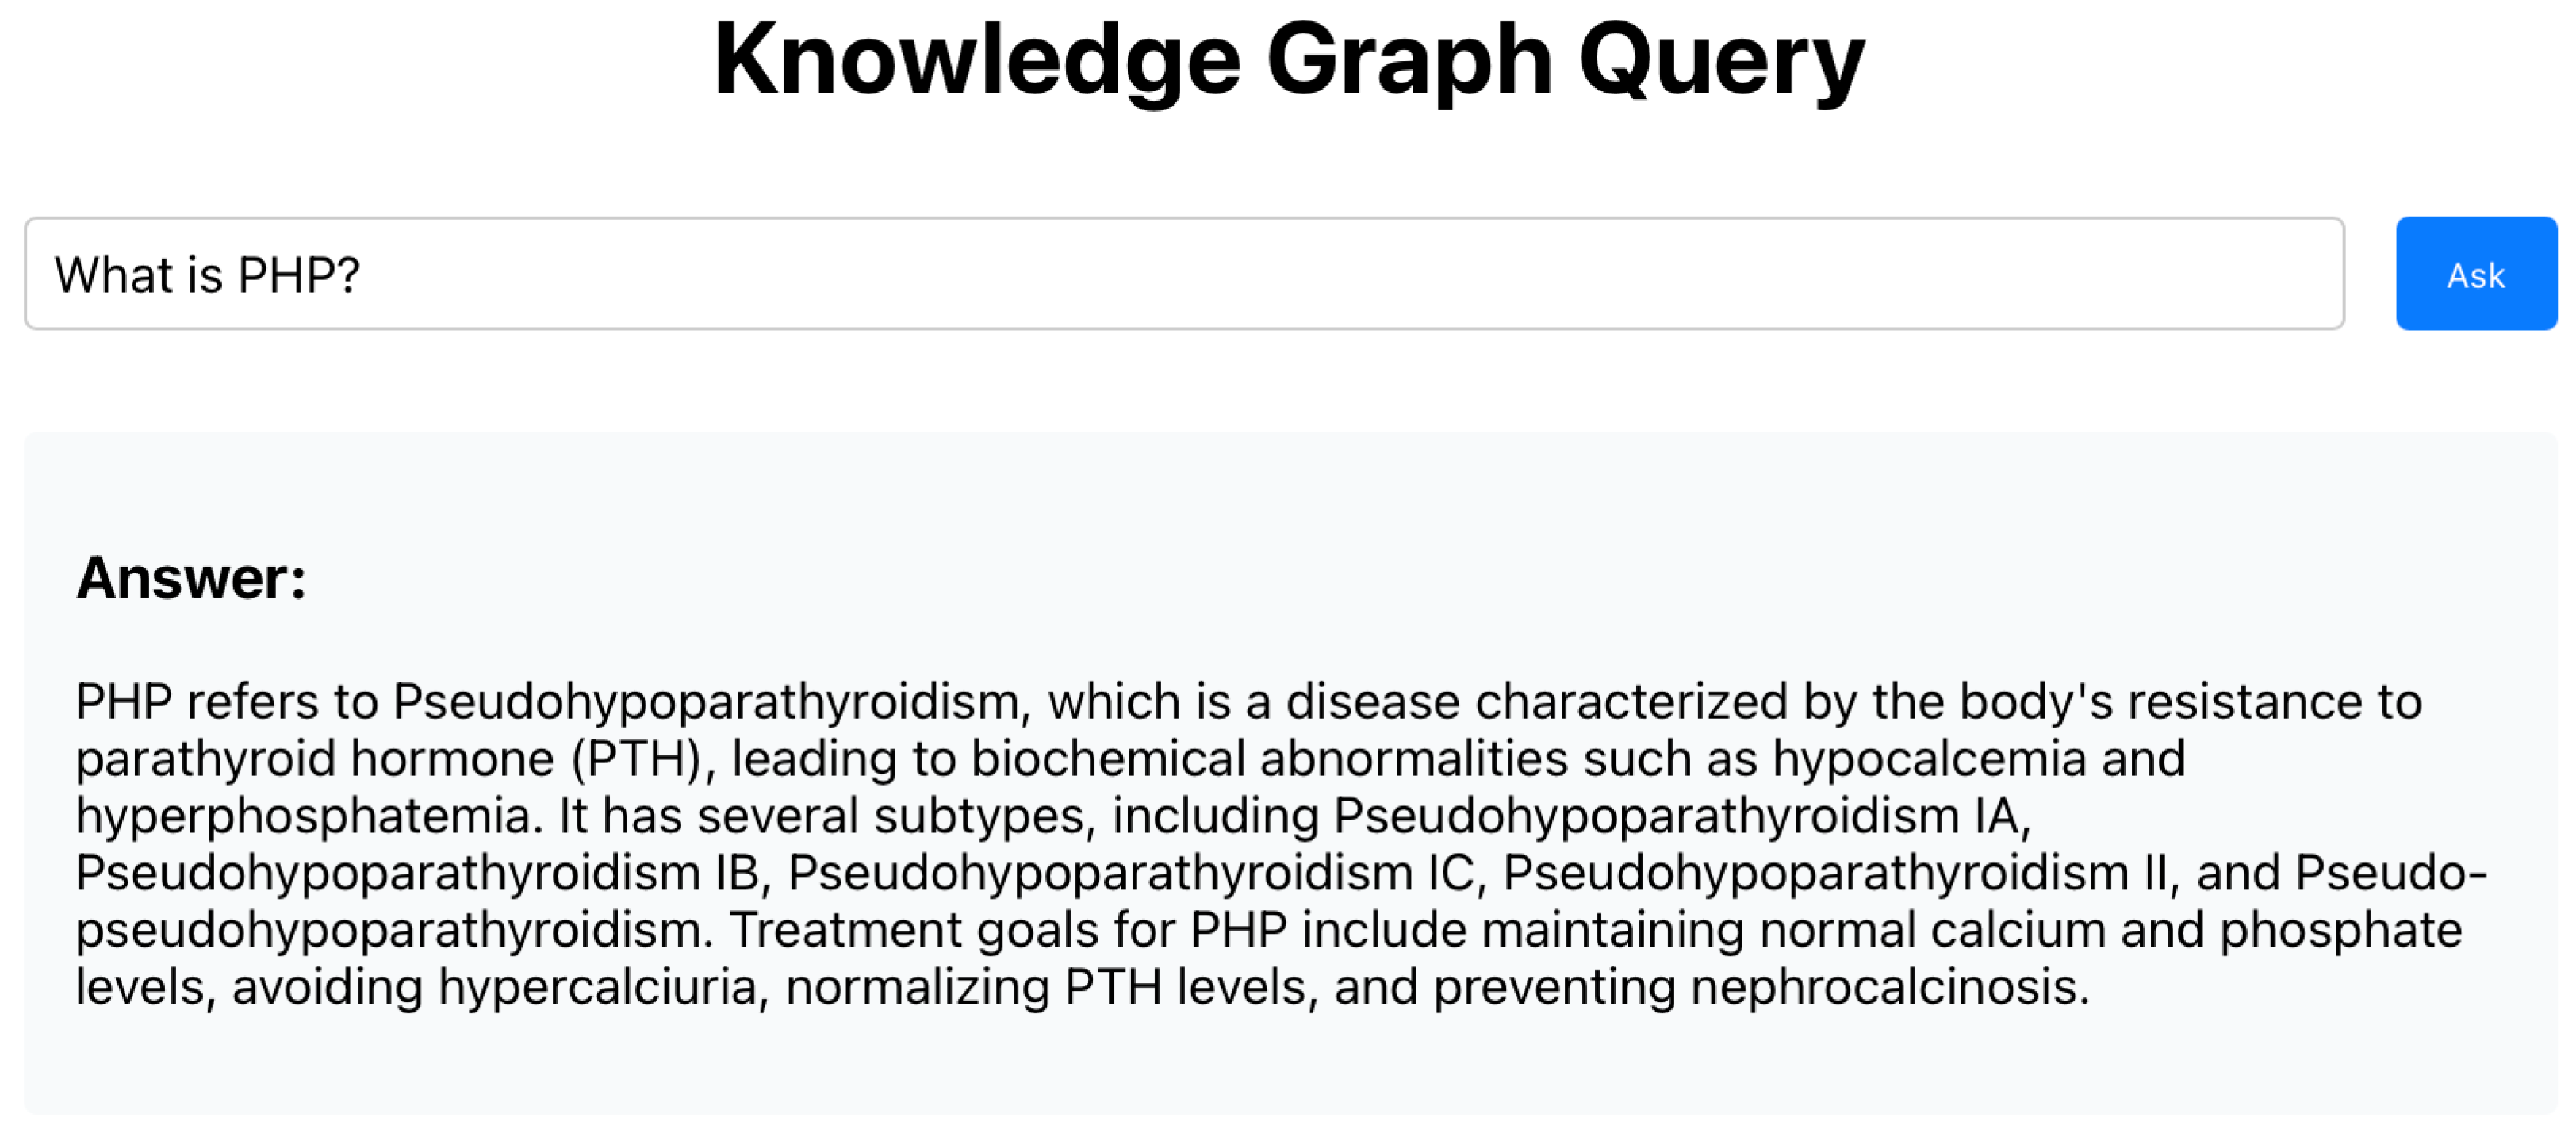Click the Knowledge Graph Query page title
This screenshot has width=2576, height=1137.
point(1288,60)
